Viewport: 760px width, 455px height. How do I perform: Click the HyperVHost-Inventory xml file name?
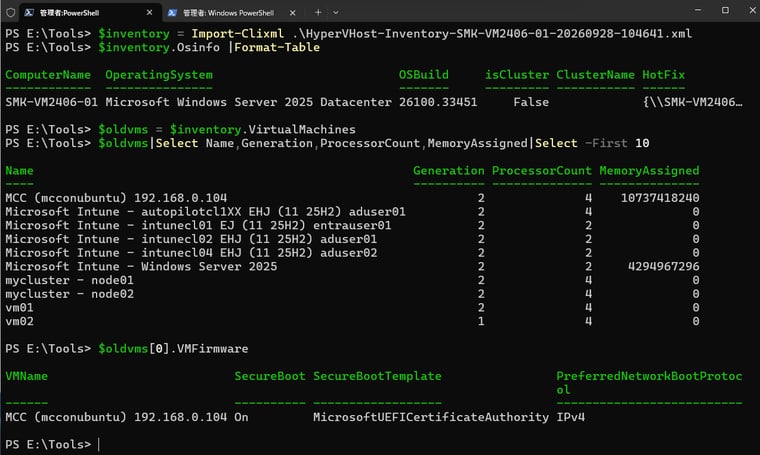coord(492,33)
